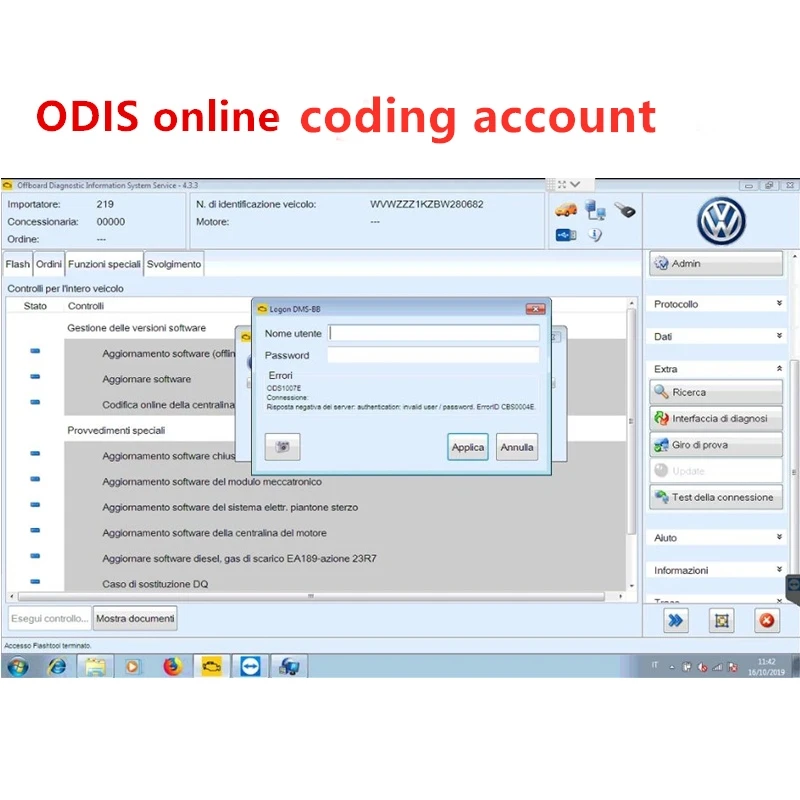The height and width of the screenshot is (800, 800).
Task: Expand the Protocollo section
Action: coord(716,304)
